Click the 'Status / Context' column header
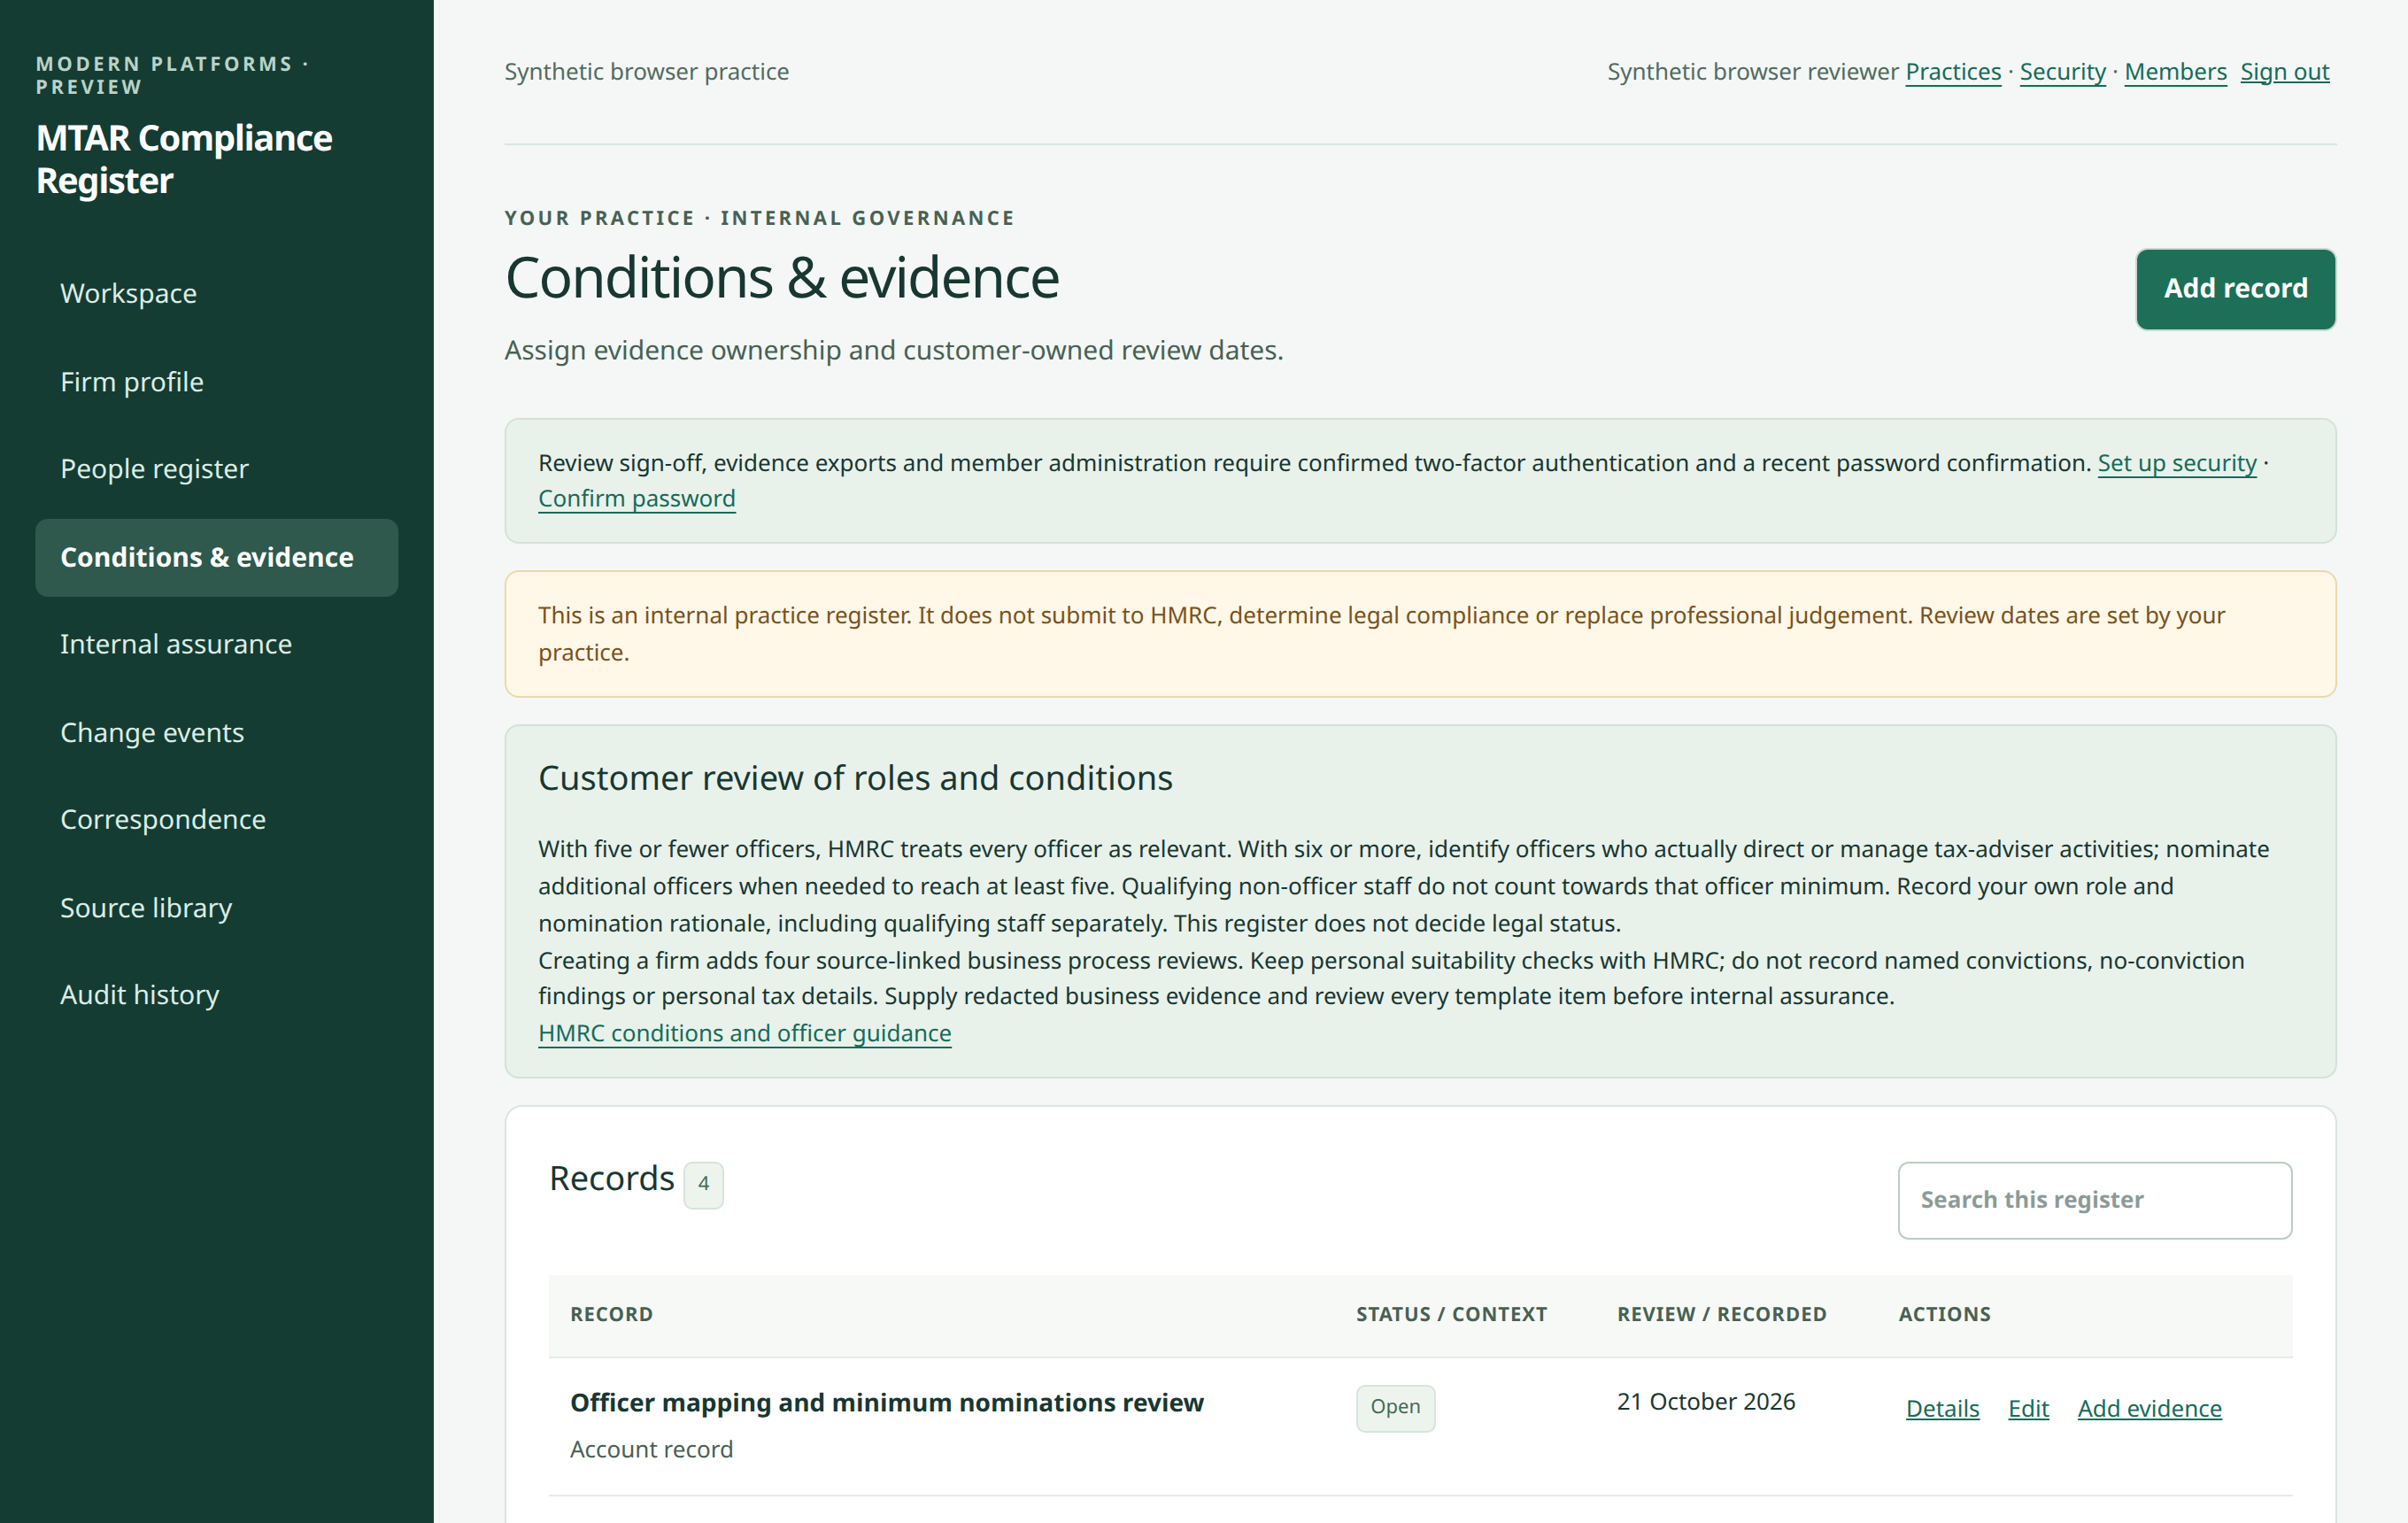This screenshot has height=1523, width=2408. coord(1451,1314)
